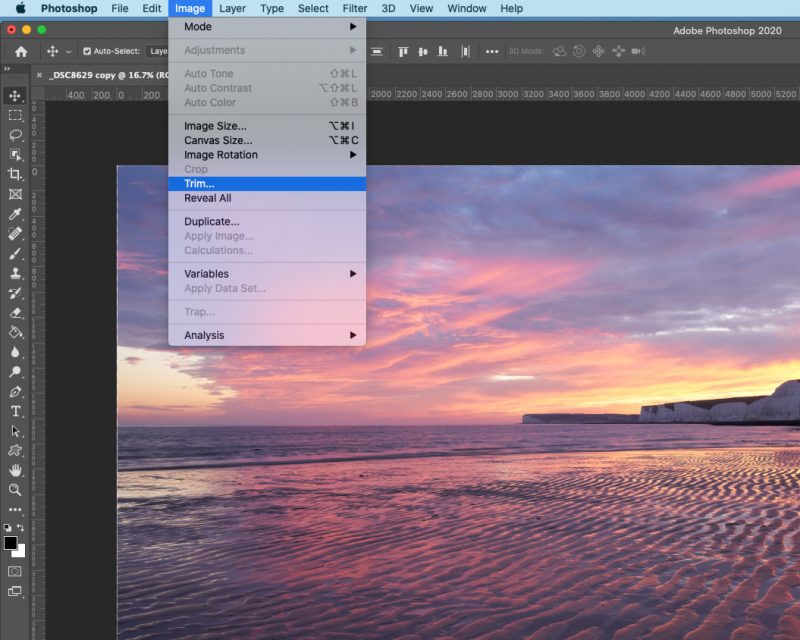
Task: Expand the Mode submenu
Action: coord(230,27)
